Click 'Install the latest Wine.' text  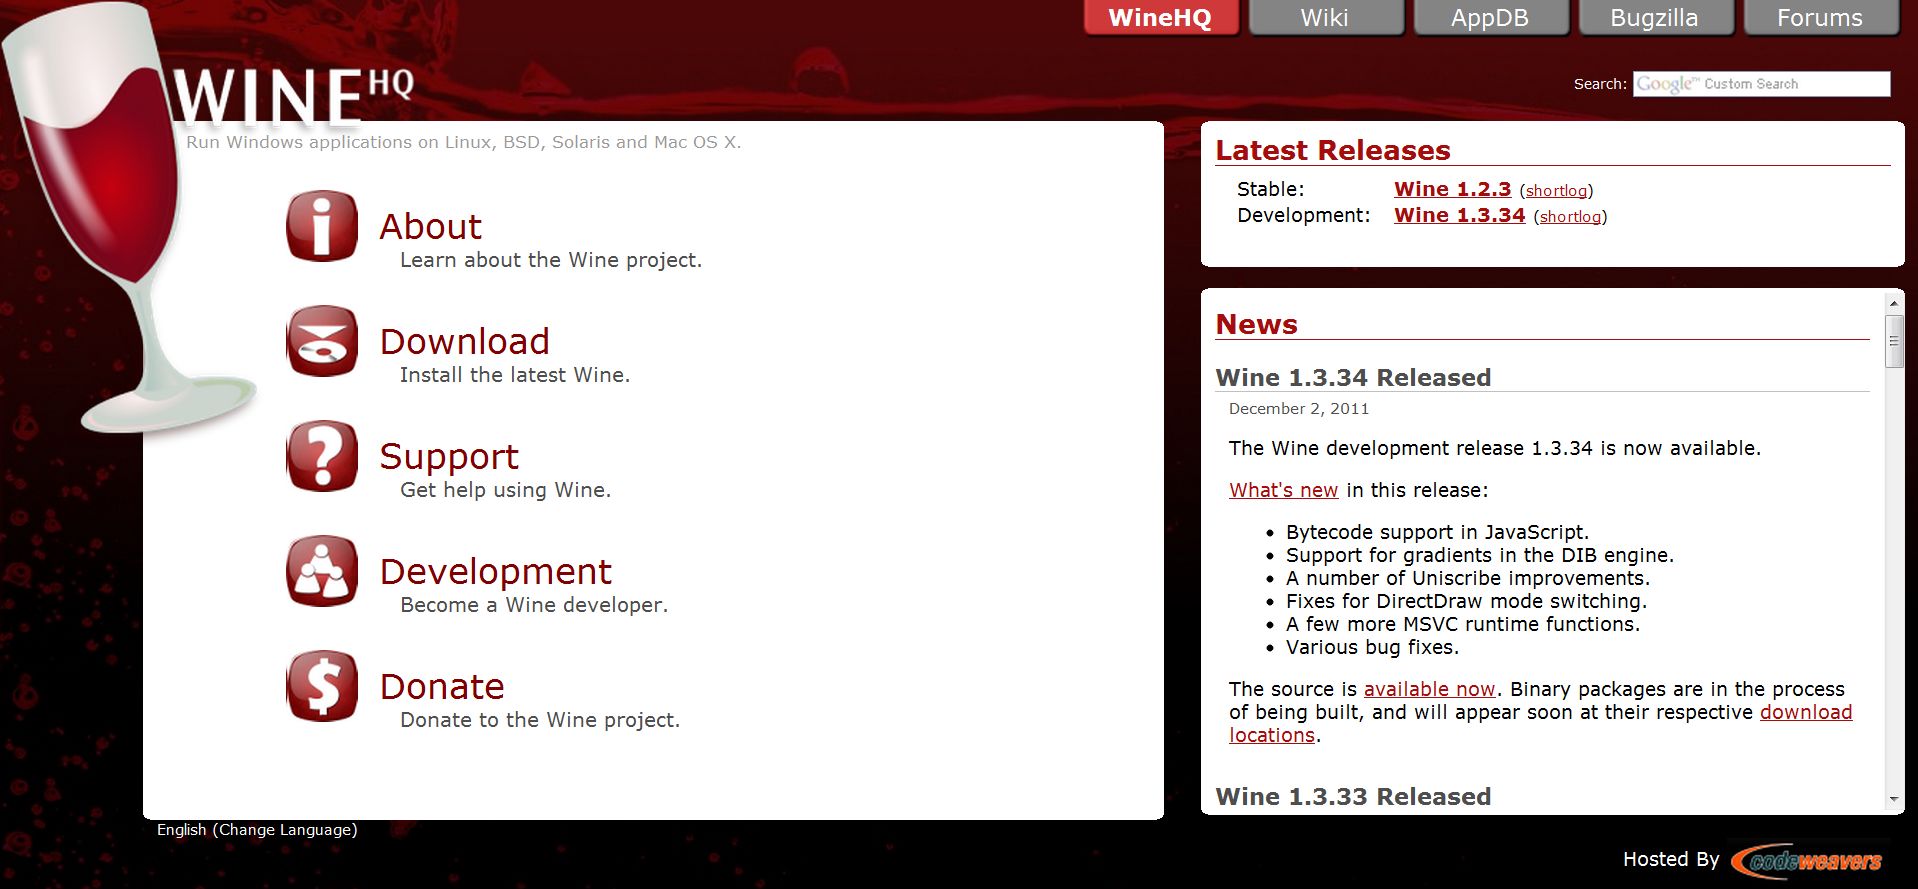[x=515, y=375]
